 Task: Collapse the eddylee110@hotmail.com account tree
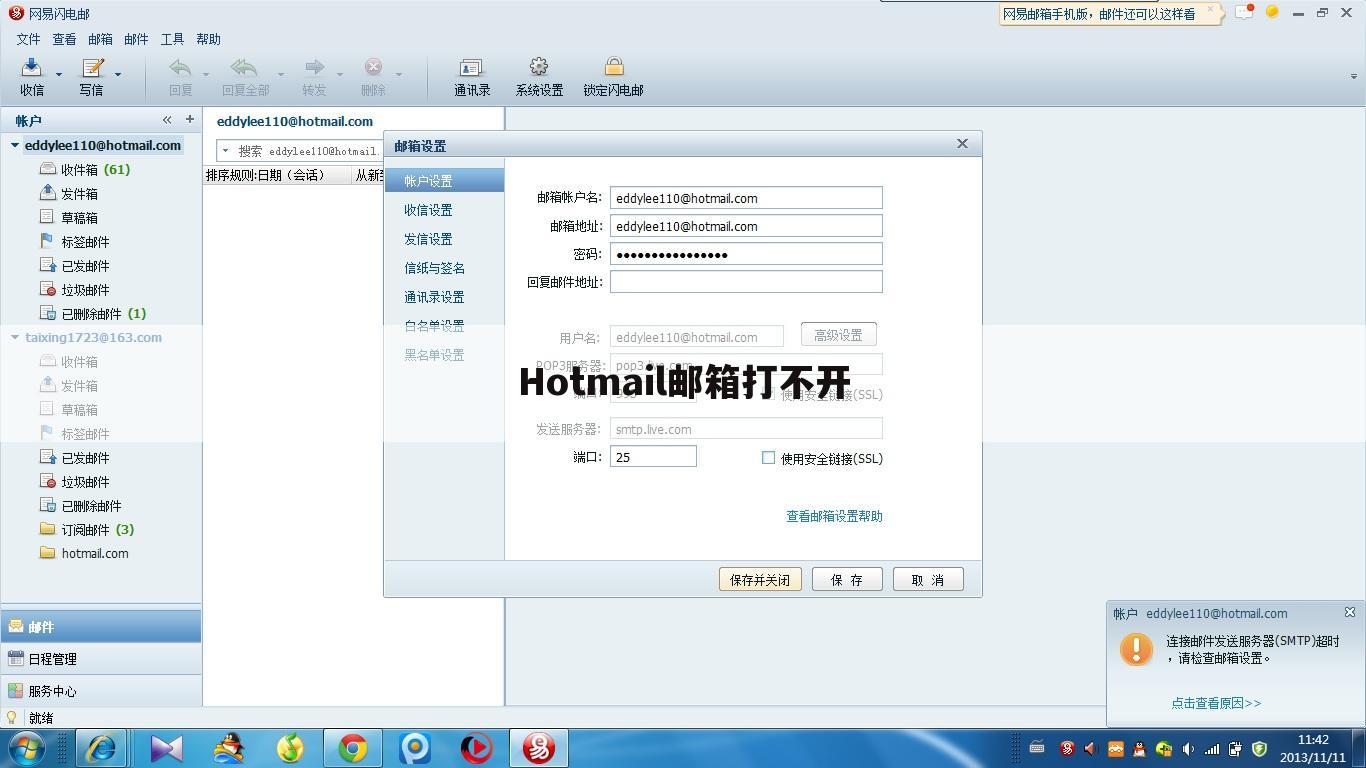coord(15,145)
